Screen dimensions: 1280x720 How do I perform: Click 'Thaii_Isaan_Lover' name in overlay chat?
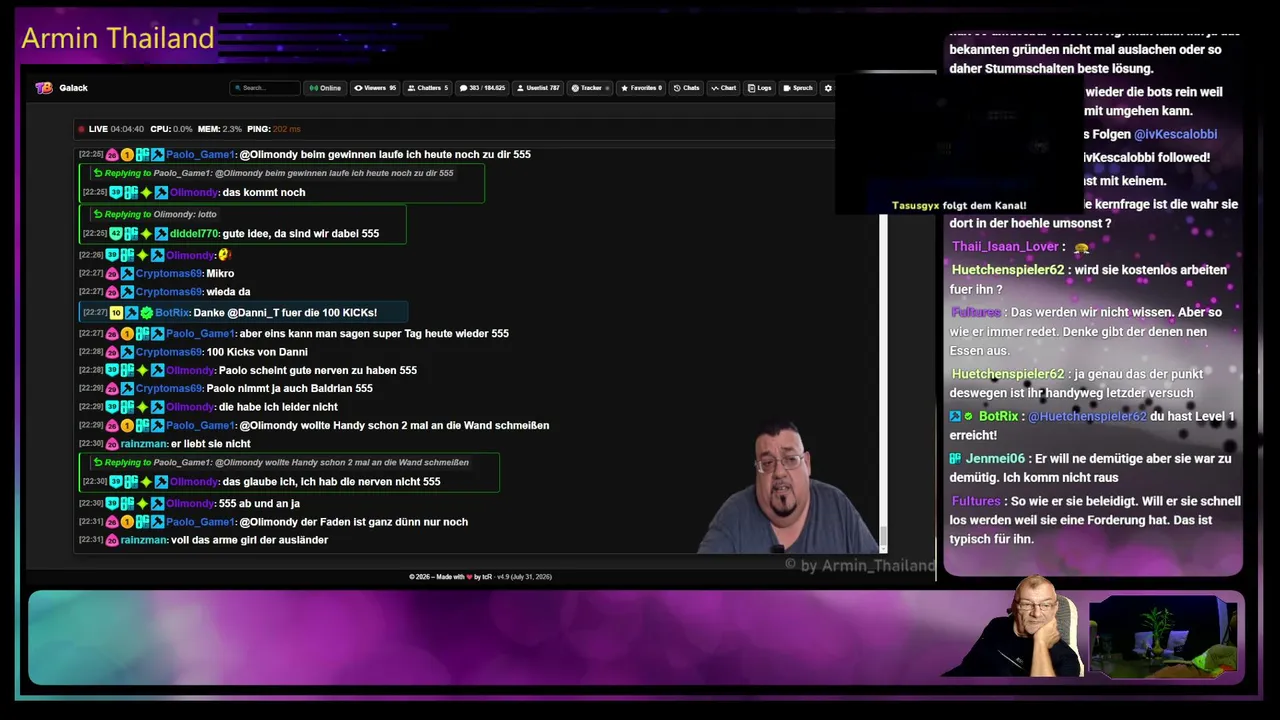pyautogui.click(x=1005, y=247)
